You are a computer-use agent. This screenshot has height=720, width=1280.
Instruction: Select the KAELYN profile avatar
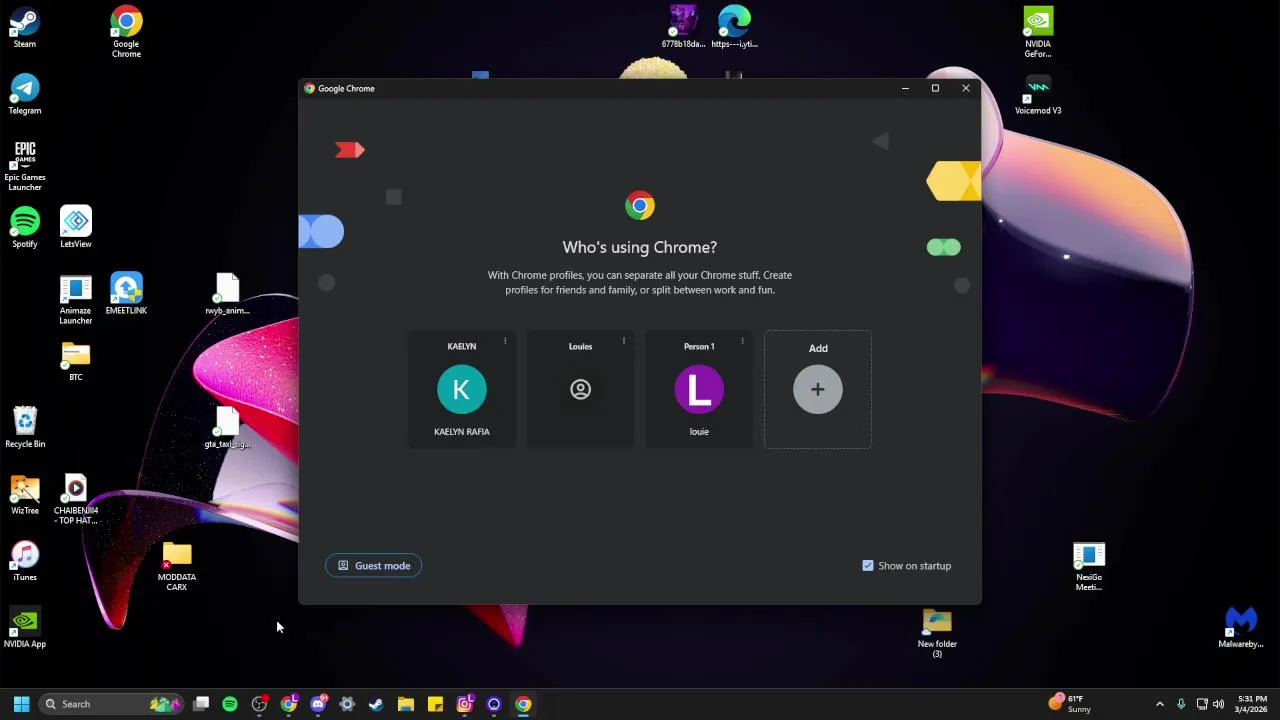(462, 390)
